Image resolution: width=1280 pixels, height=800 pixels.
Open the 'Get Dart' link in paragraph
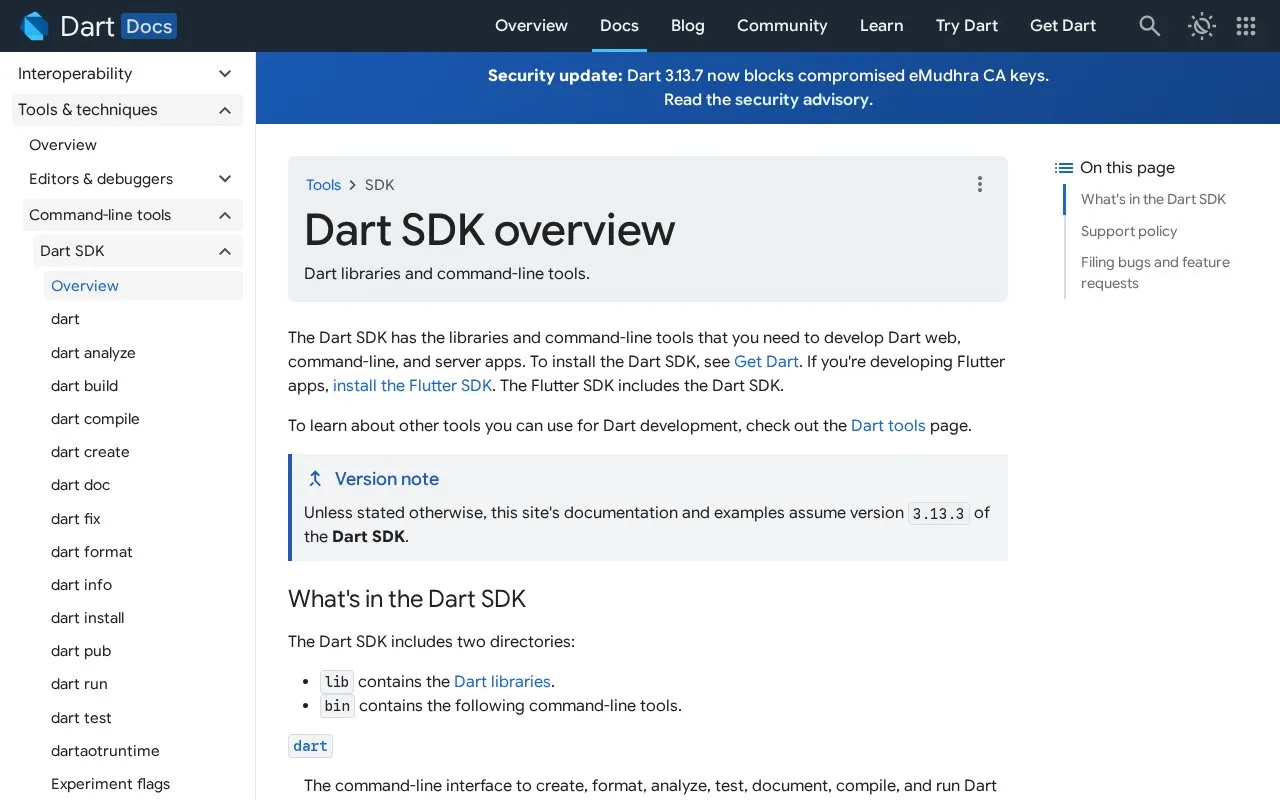766,362
